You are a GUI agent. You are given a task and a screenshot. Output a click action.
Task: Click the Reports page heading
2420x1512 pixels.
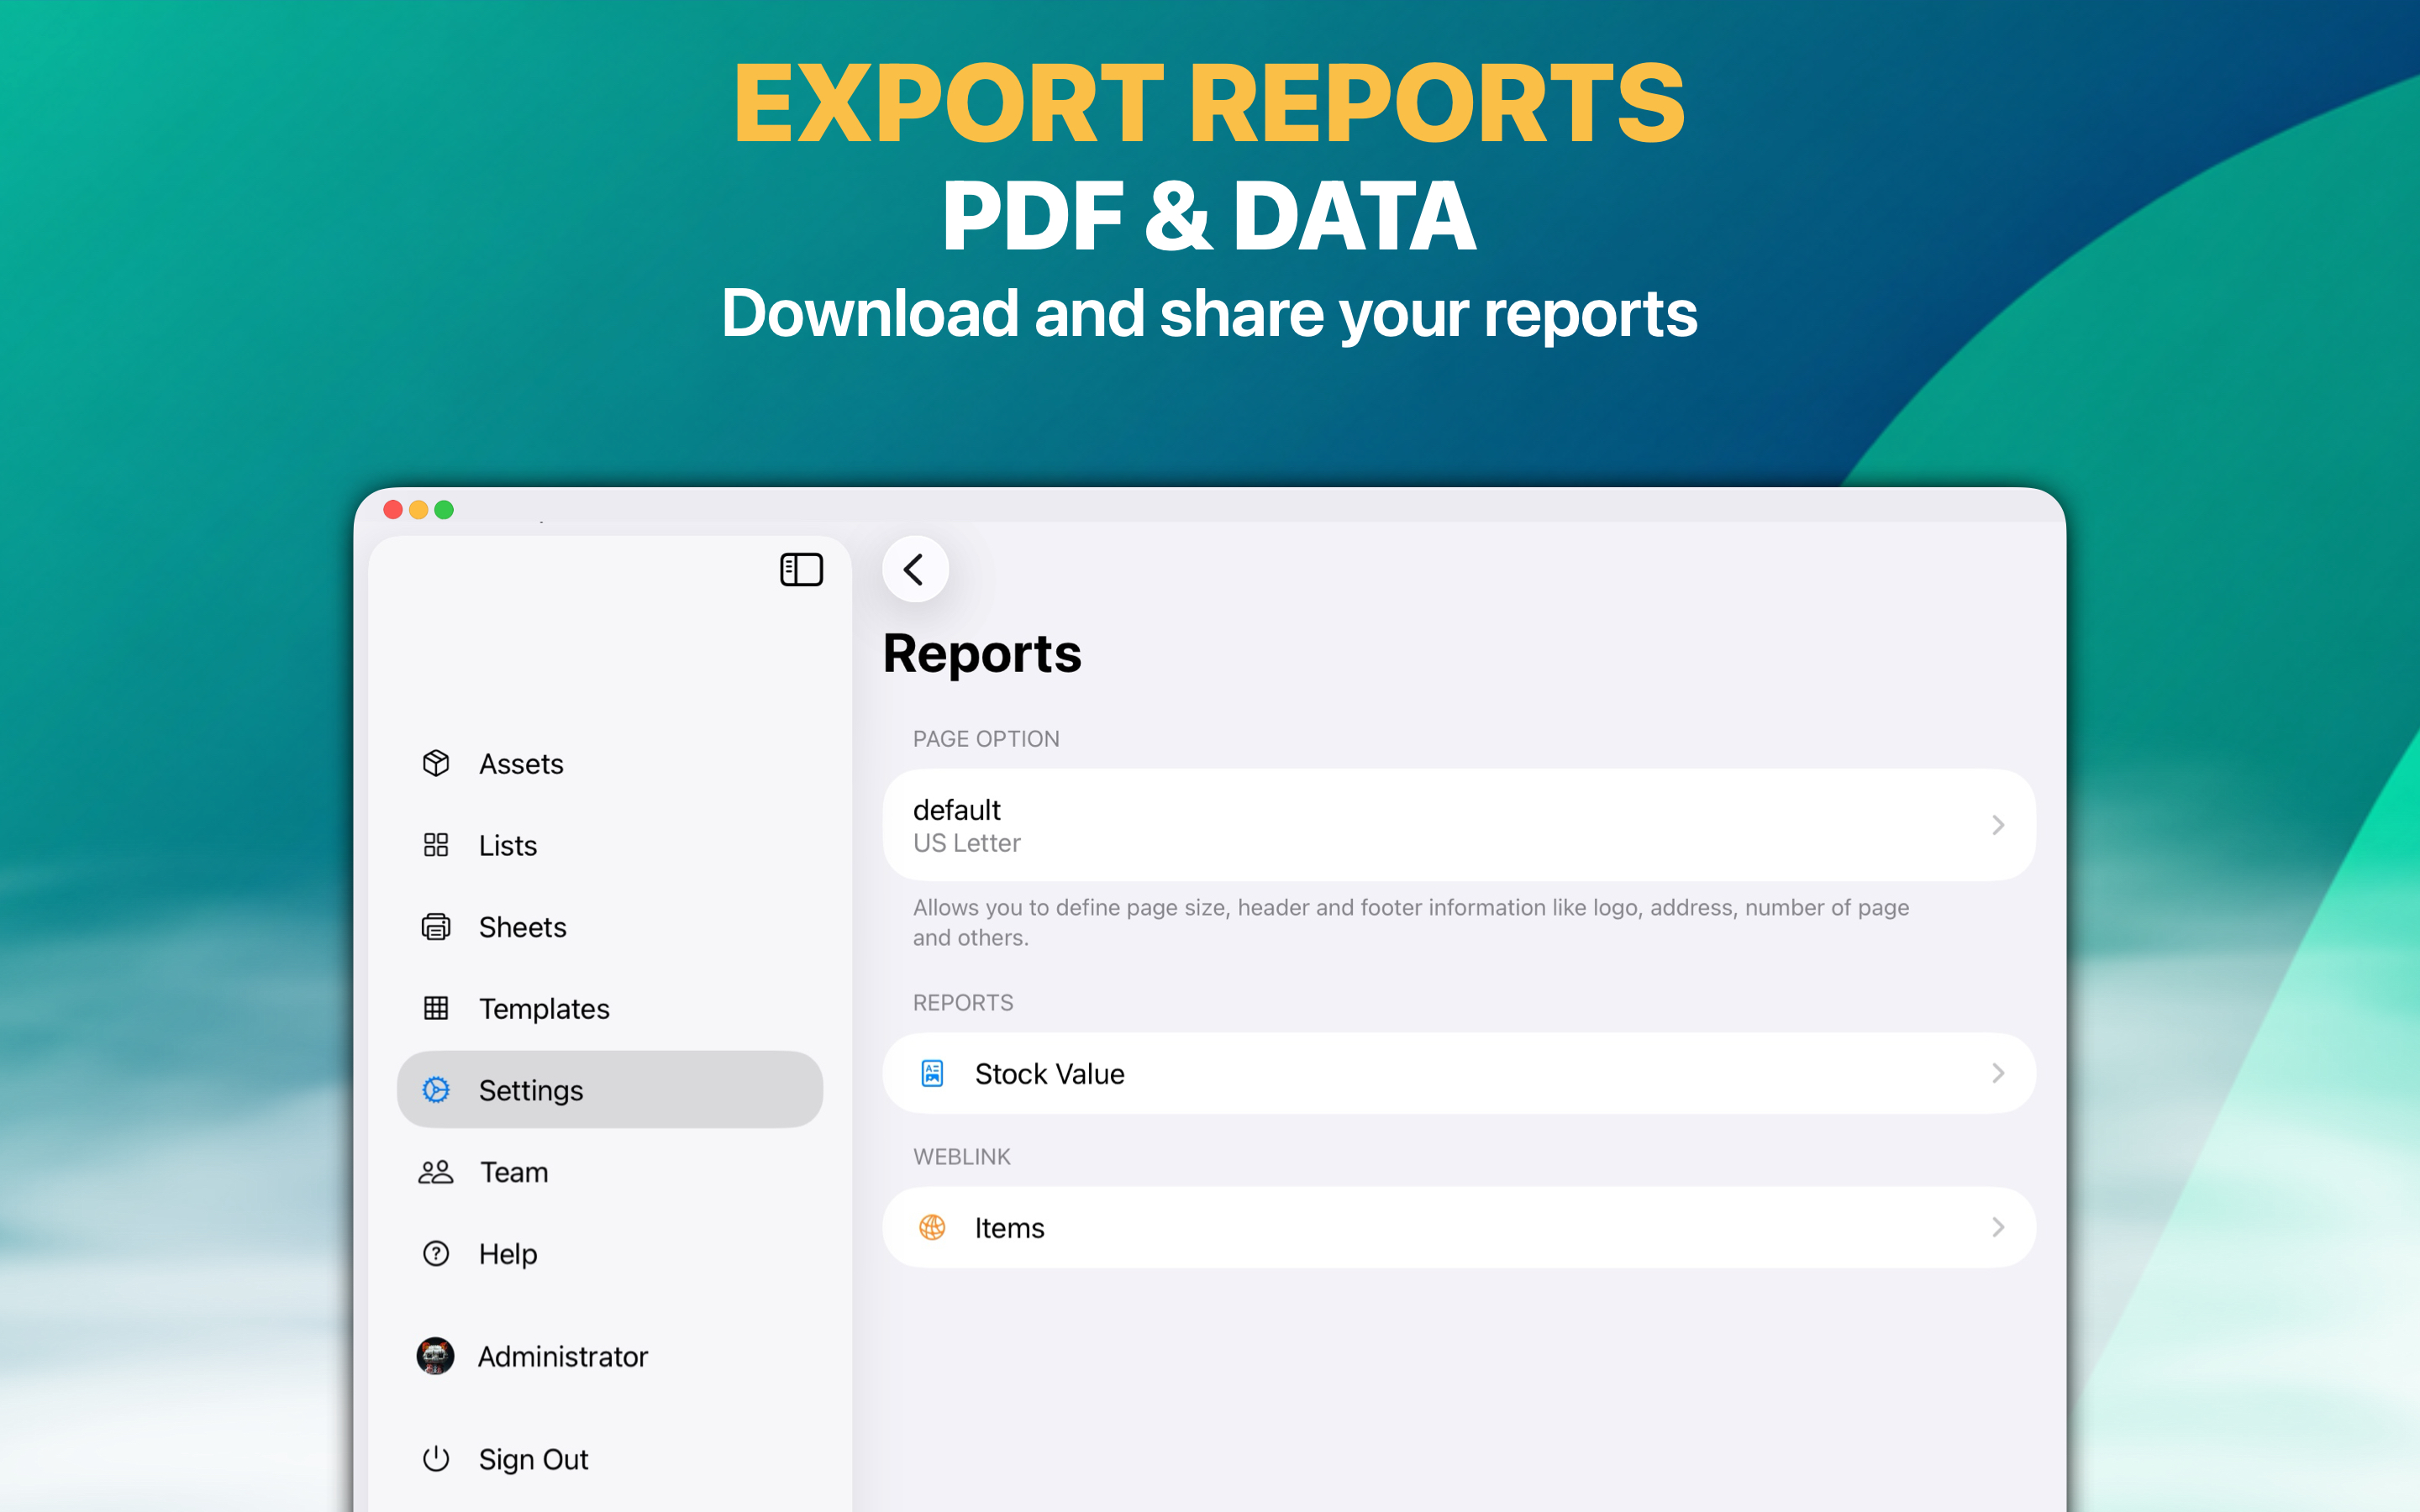click(982, 654)
